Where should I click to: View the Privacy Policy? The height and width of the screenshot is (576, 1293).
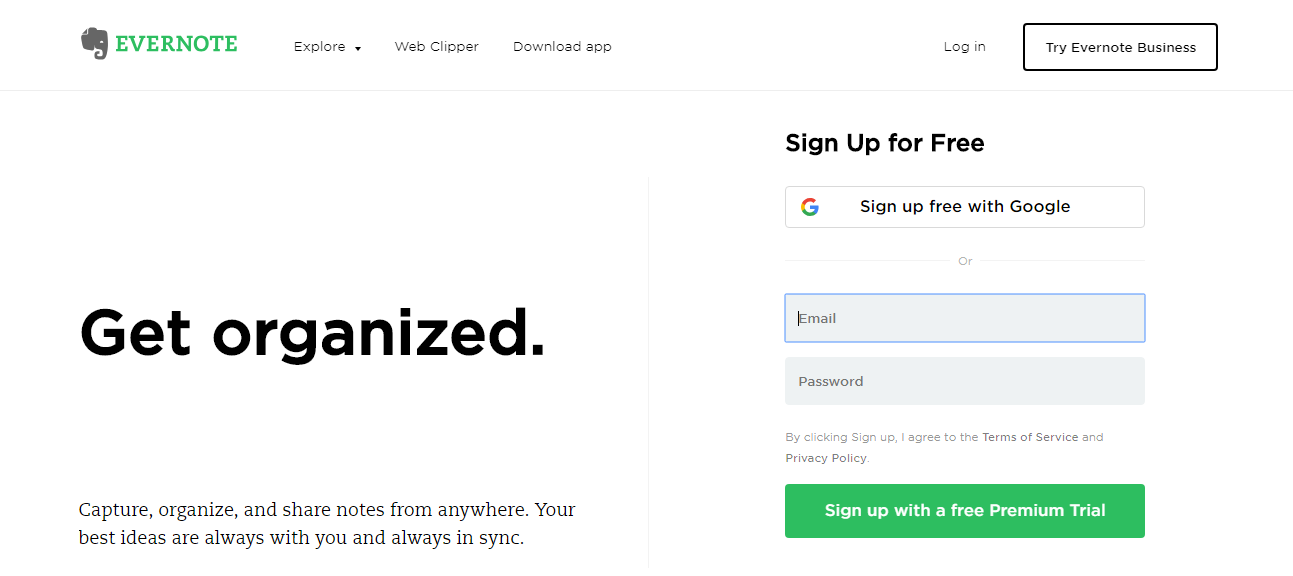826,458
